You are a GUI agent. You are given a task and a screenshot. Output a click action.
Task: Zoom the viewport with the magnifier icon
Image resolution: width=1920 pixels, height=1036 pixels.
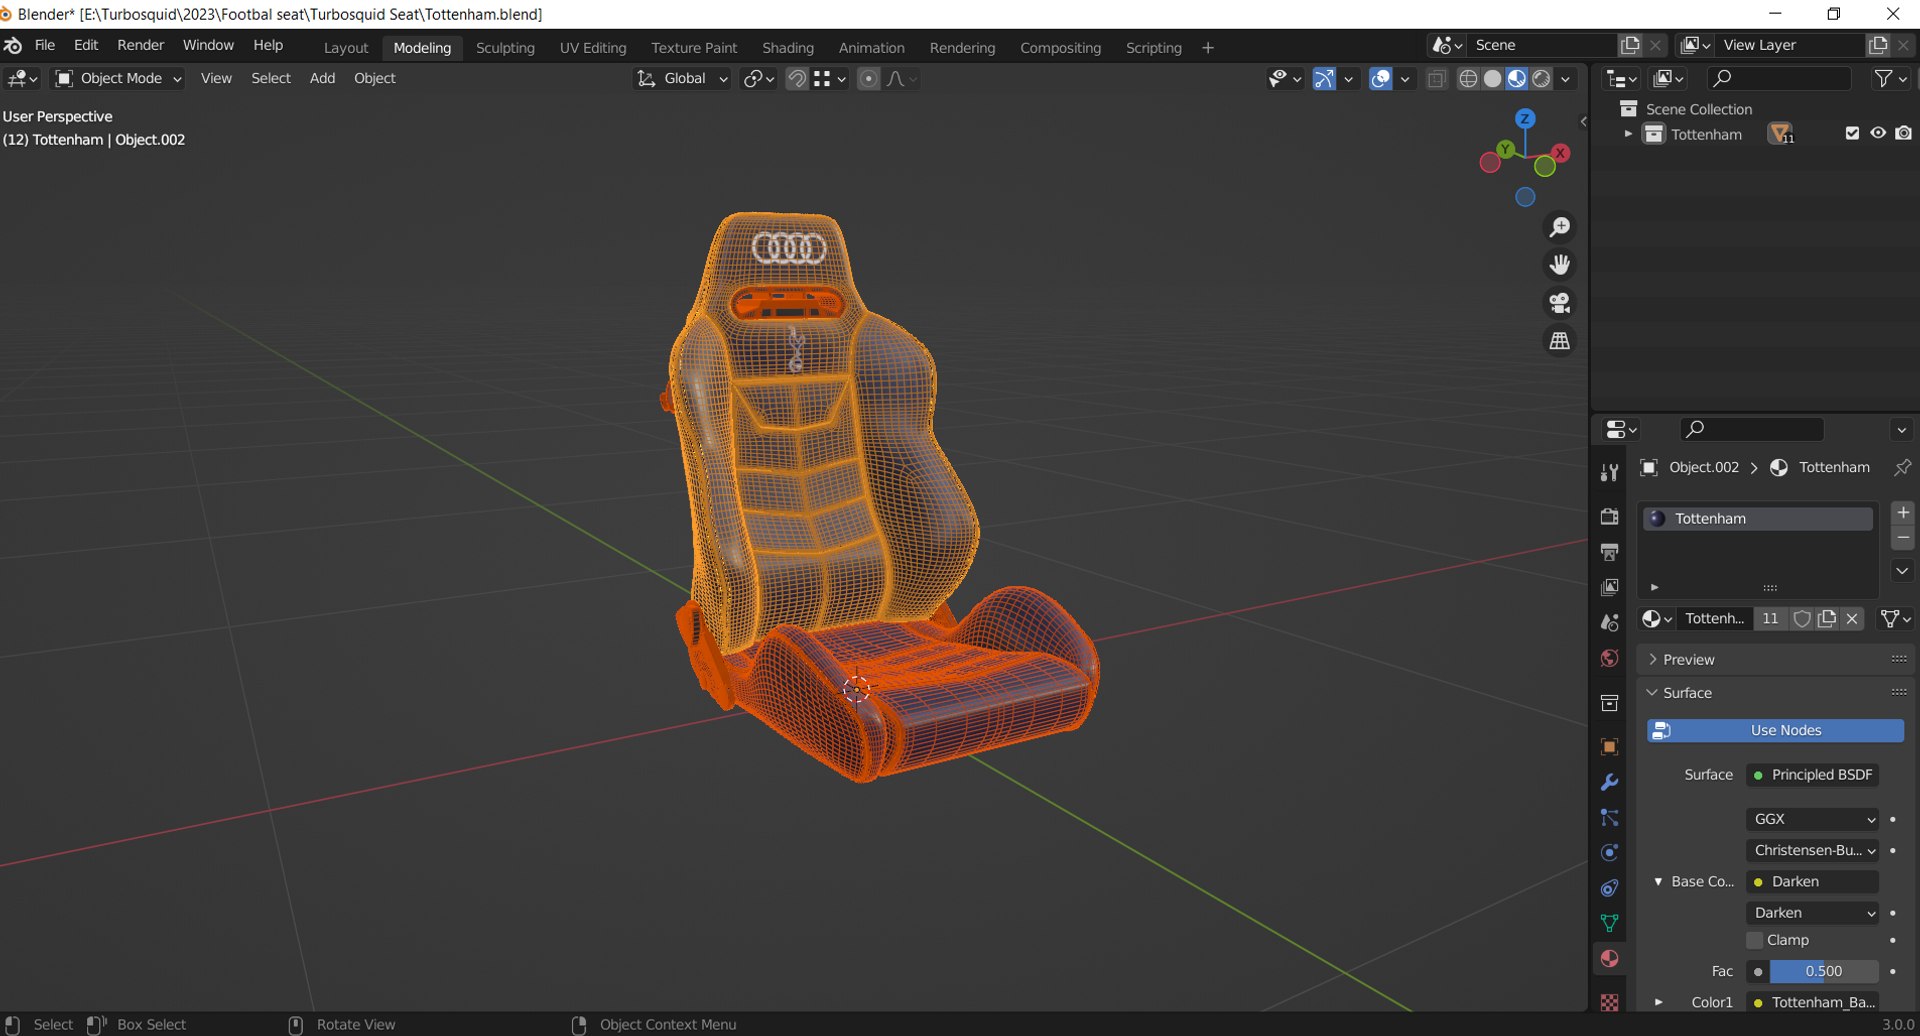[x=1559, y=228]
